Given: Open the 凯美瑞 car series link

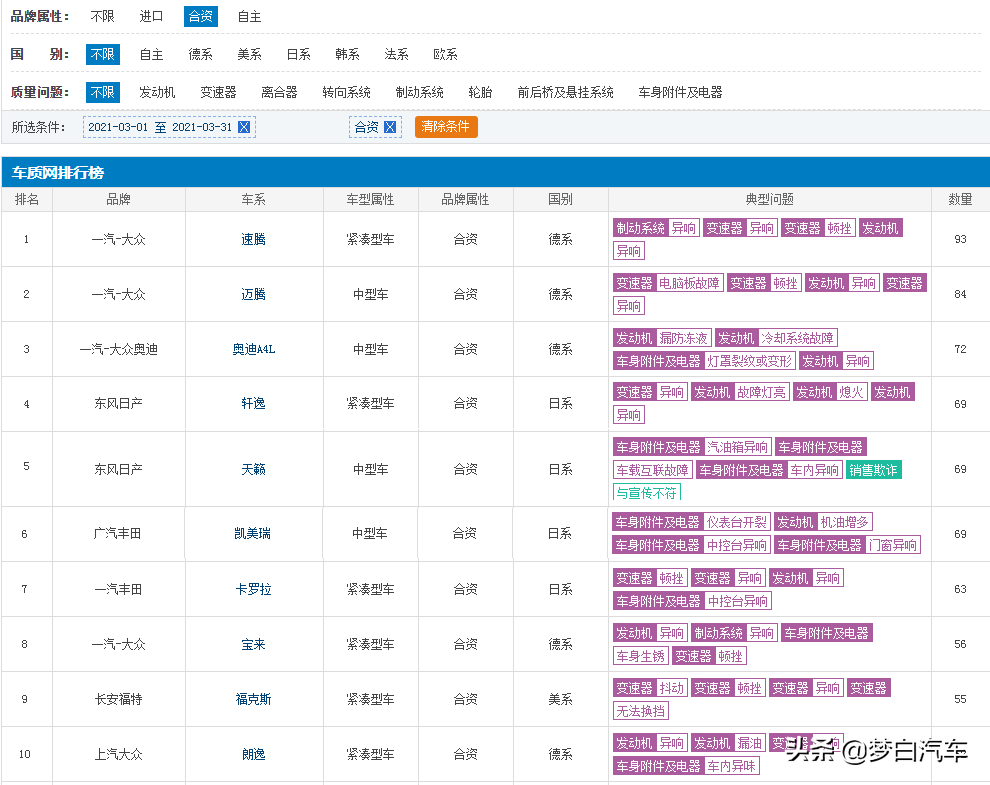Looking at the screenshot, I should (253, 534).
